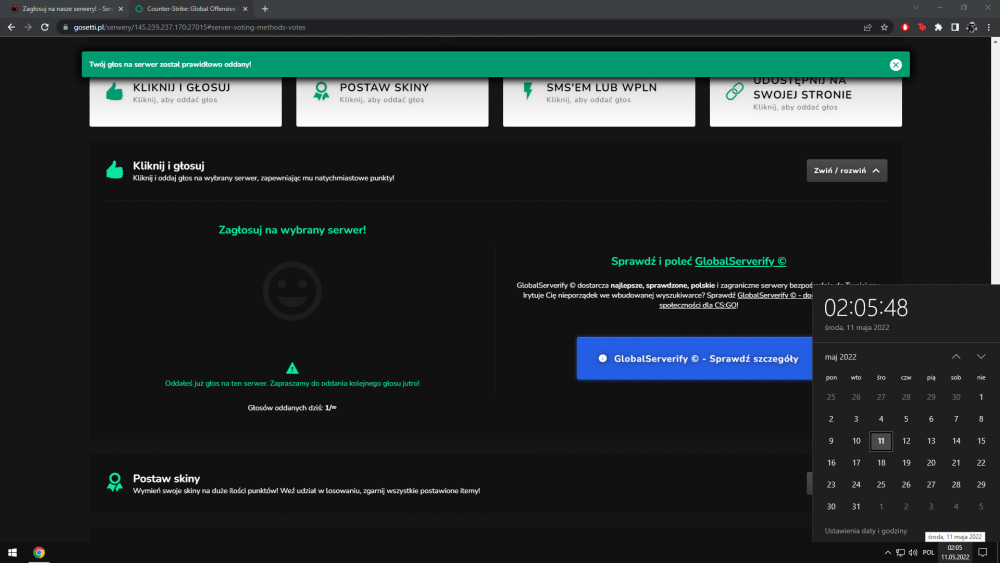Image resolution: width=1000 pixels, height=563 pixels.
Task: Open the red shield extension icon
Action: coord(905,27)
